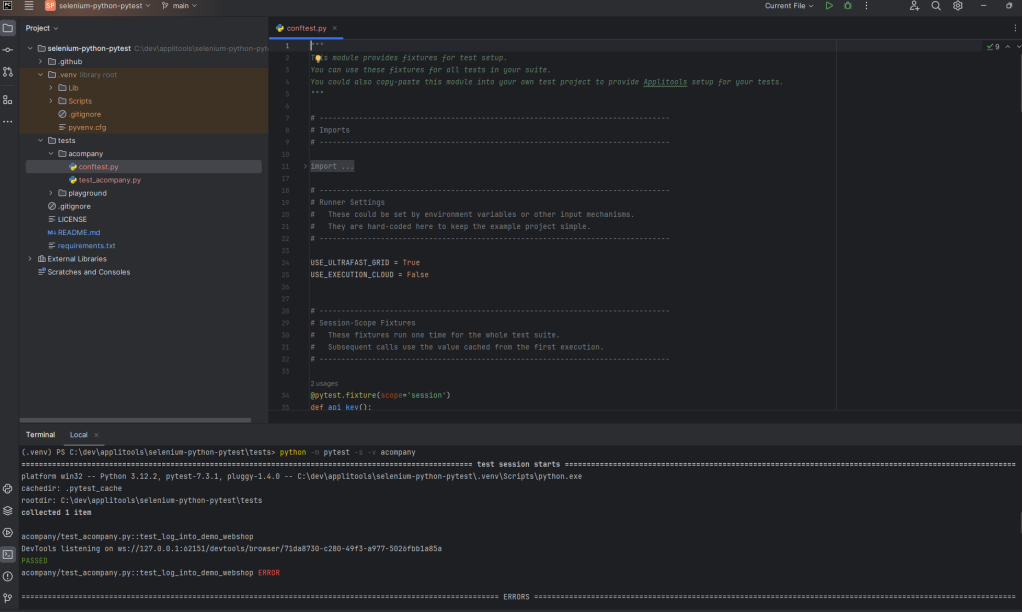
Task: Open Search Everywhere magnifier icon
Action: 936,6
